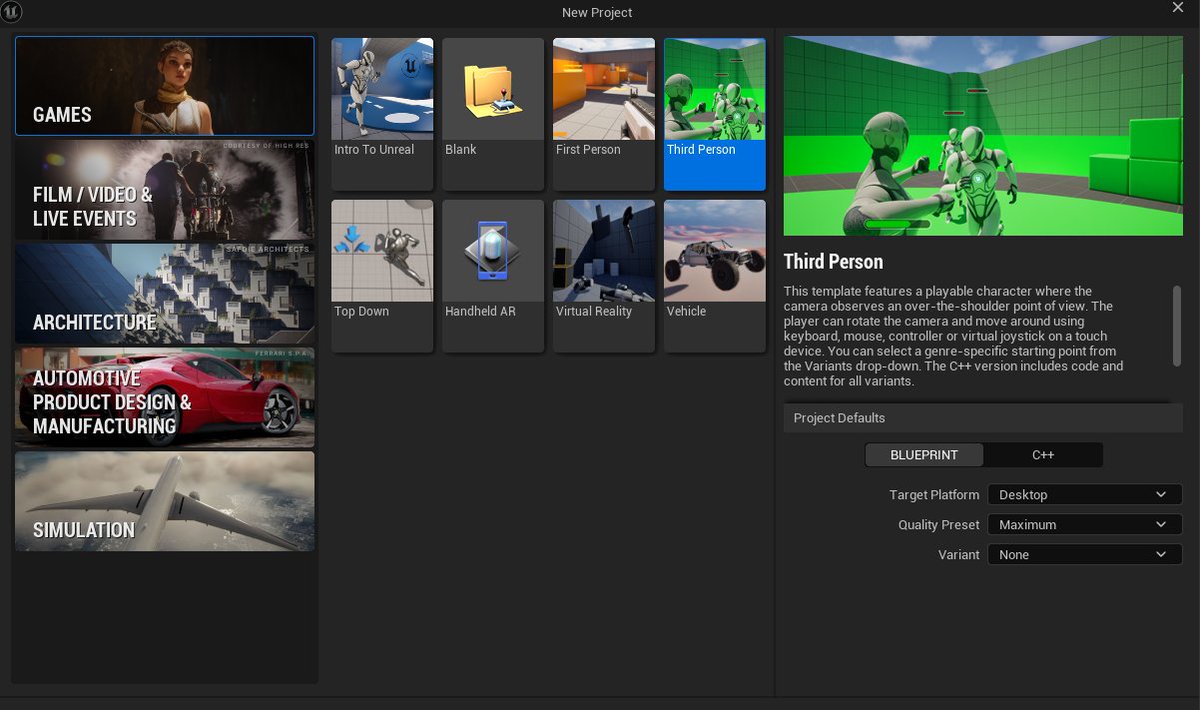
Task: Switch project defaults to C++
Action: 1043,454
